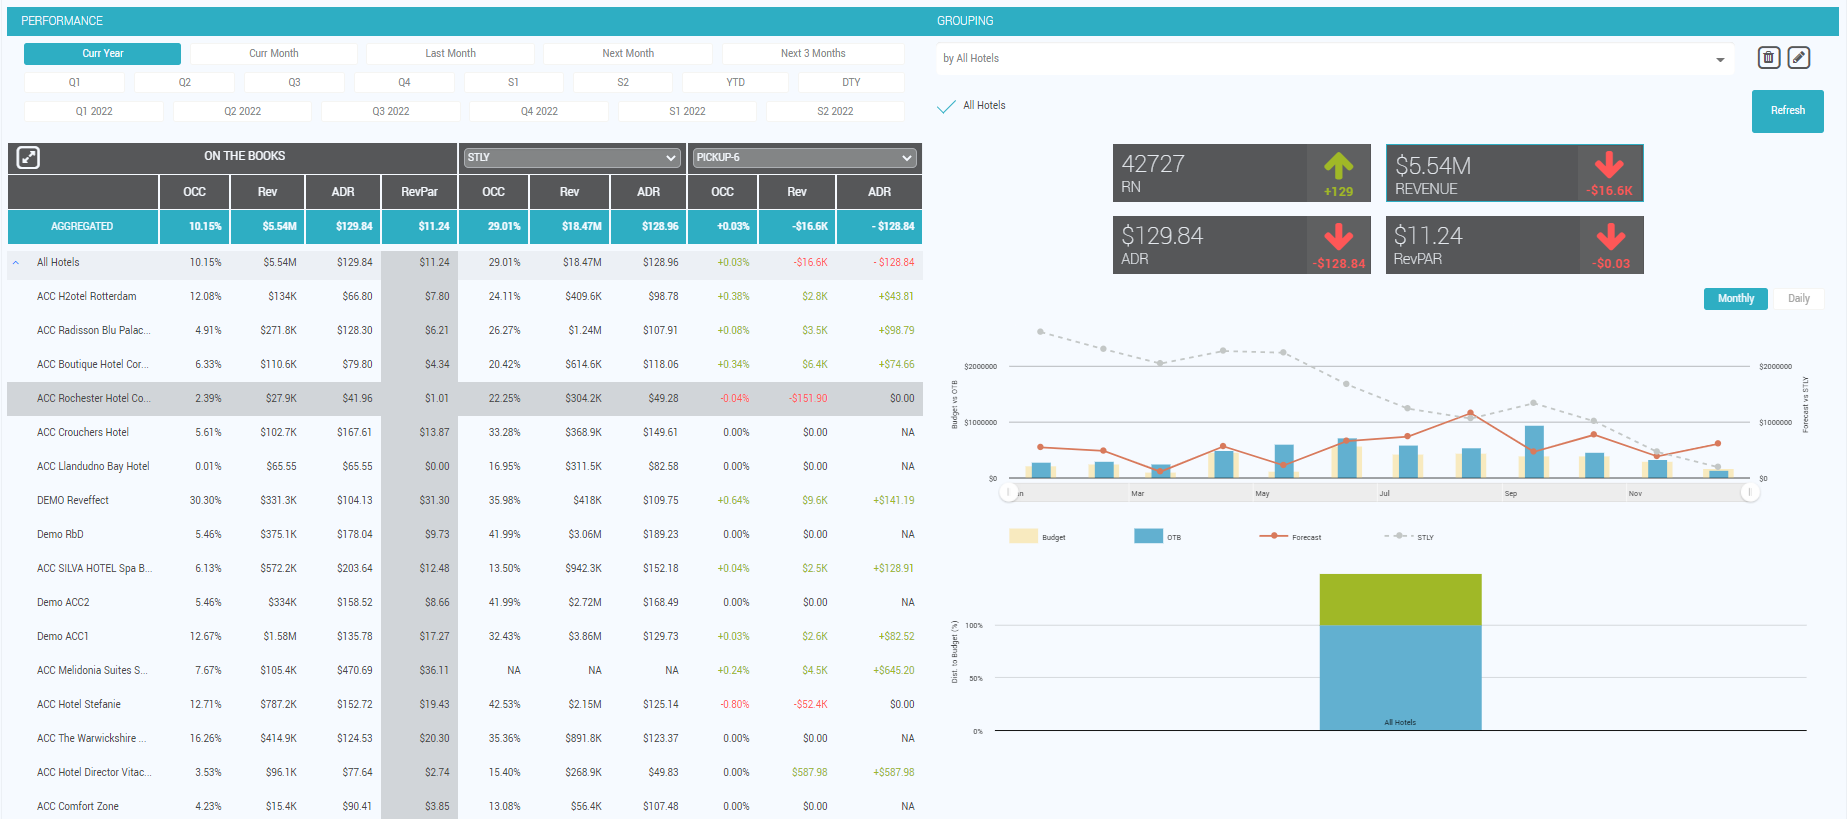The image size is (1847, 819).
Task: Click the green up arrow on RN card
Action: pyautogui.click(x=1338, y=166)
